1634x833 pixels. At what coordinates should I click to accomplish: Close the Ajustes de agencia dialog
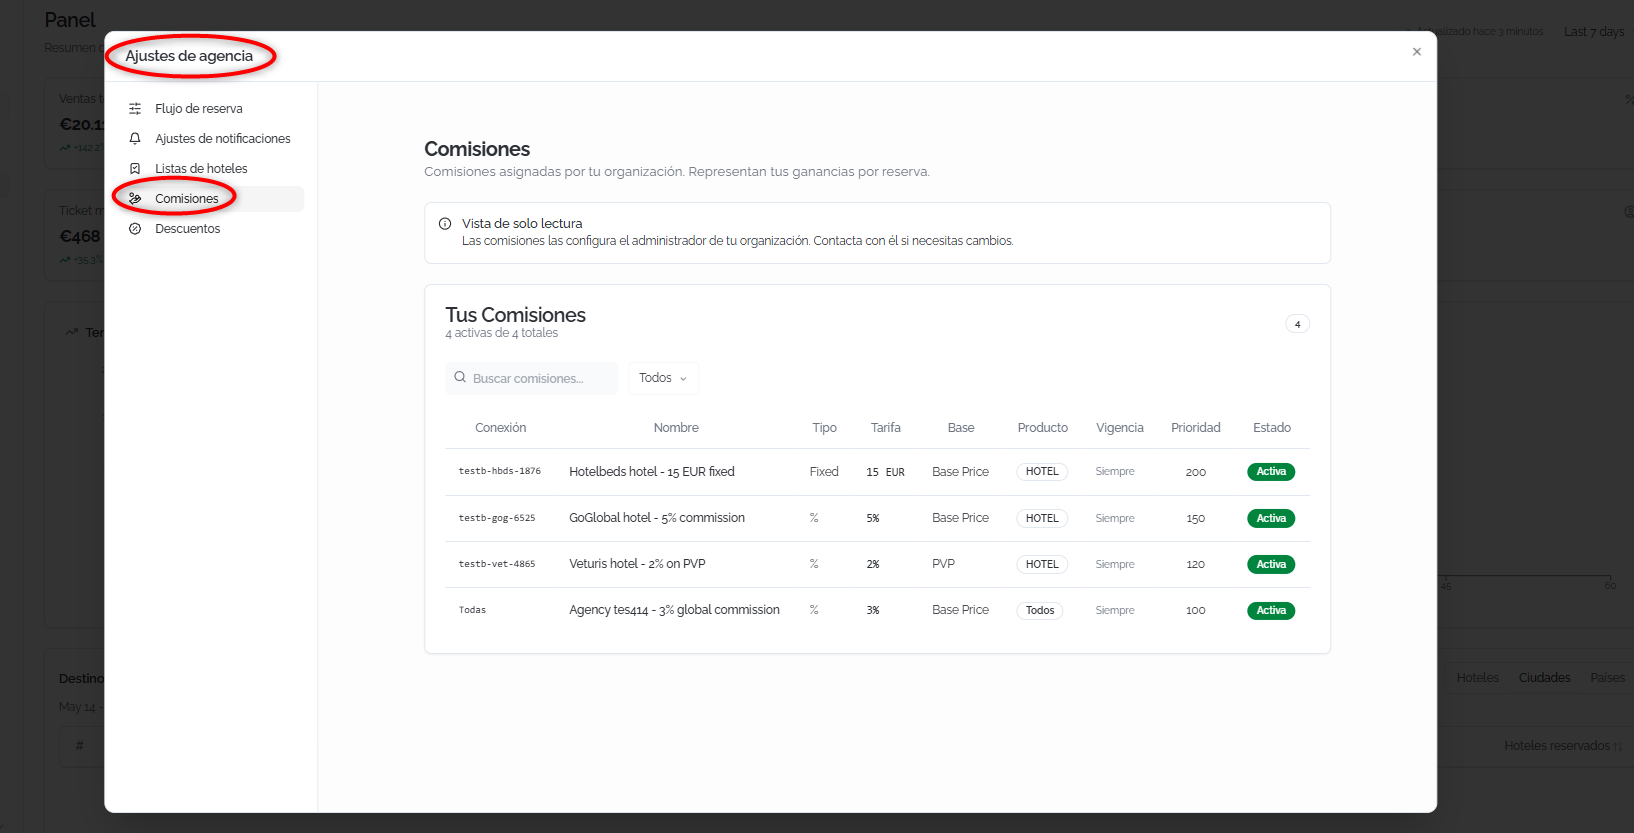[1416, 52]
